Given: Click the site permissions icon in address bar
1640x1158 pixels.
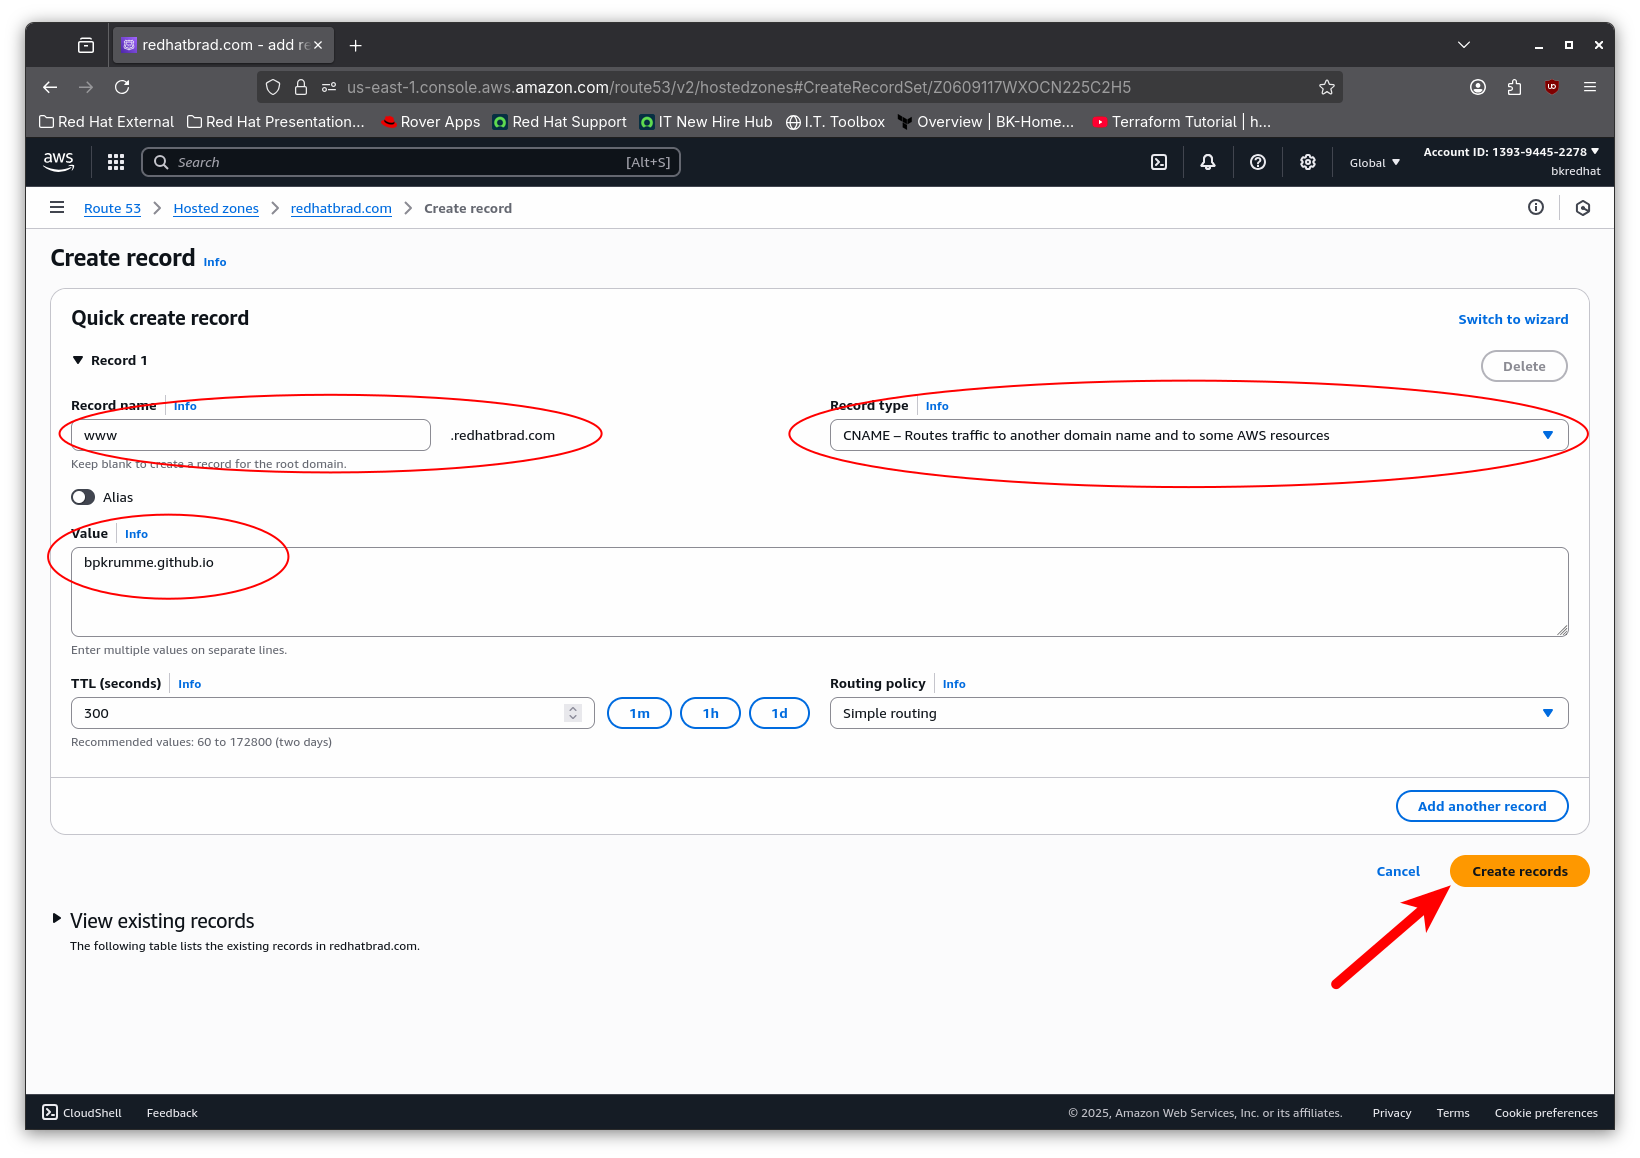Looking at the screenshot, I should (x=329, y=87).
